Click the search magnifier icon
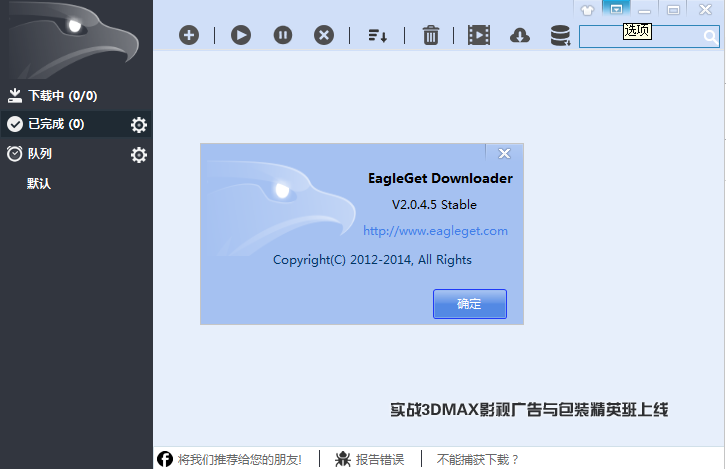This screenshot has height=469, width=726. click(x=710, y=37)
